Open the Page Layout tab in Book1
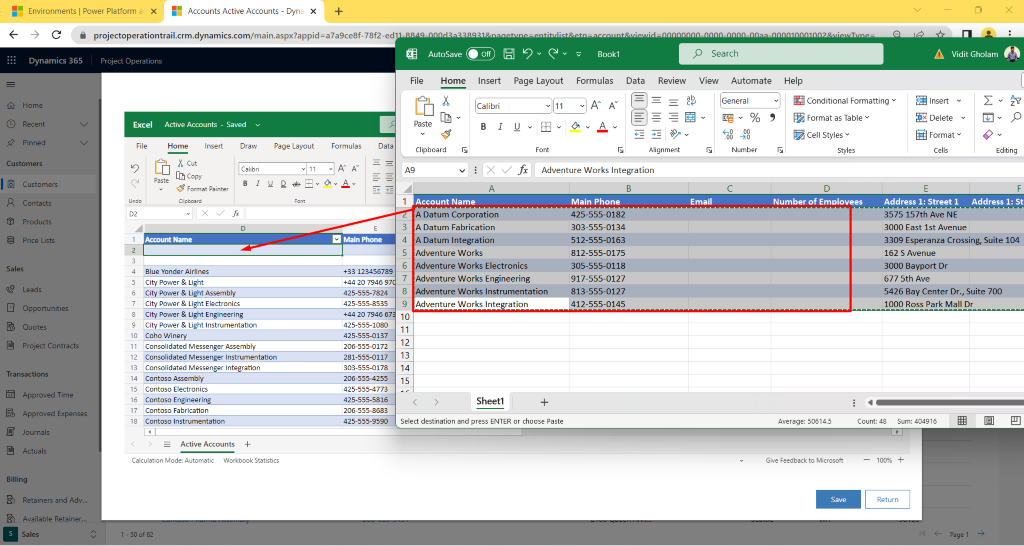 [538, 81]
